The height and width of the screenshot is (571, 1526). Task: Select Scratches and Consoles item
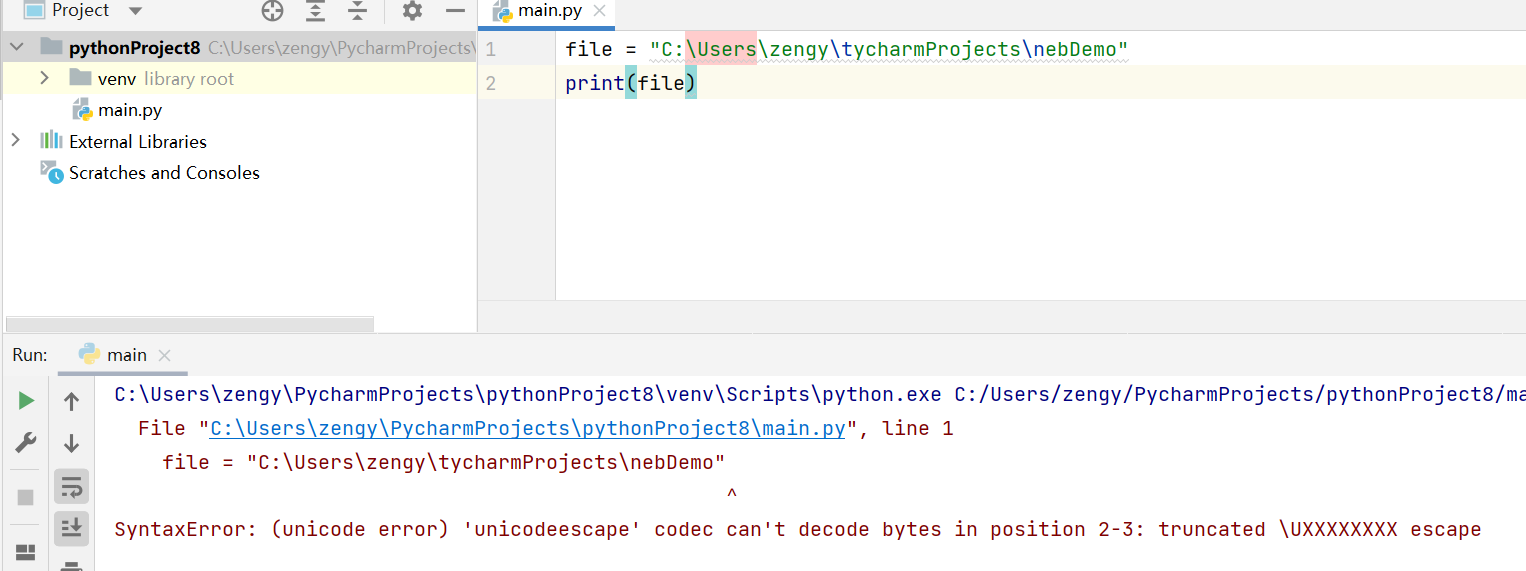coord(164,172)
